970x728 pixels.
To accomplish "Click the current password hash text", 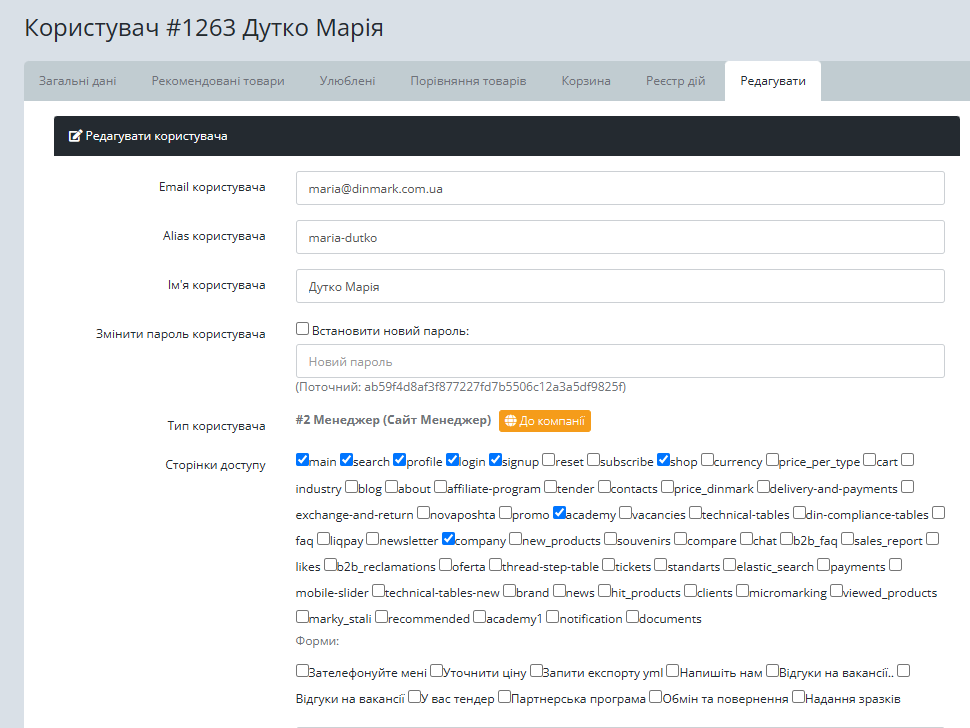I will (x=461, y=387).
